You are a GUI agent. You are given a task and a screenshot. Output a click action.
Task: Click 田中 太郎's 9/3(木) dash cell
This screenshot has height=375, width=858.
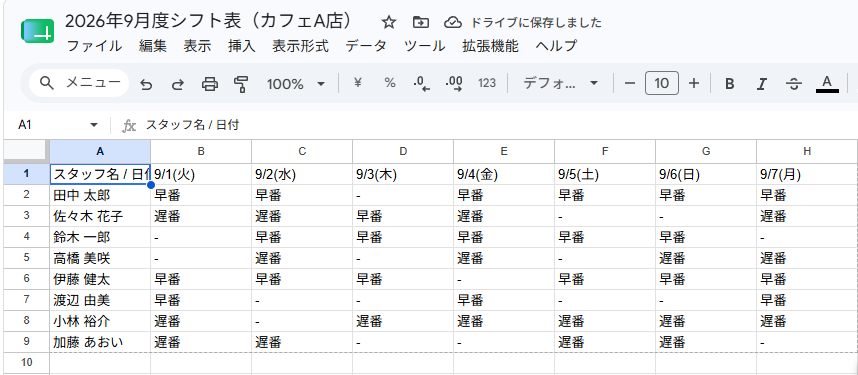point(403,195)
